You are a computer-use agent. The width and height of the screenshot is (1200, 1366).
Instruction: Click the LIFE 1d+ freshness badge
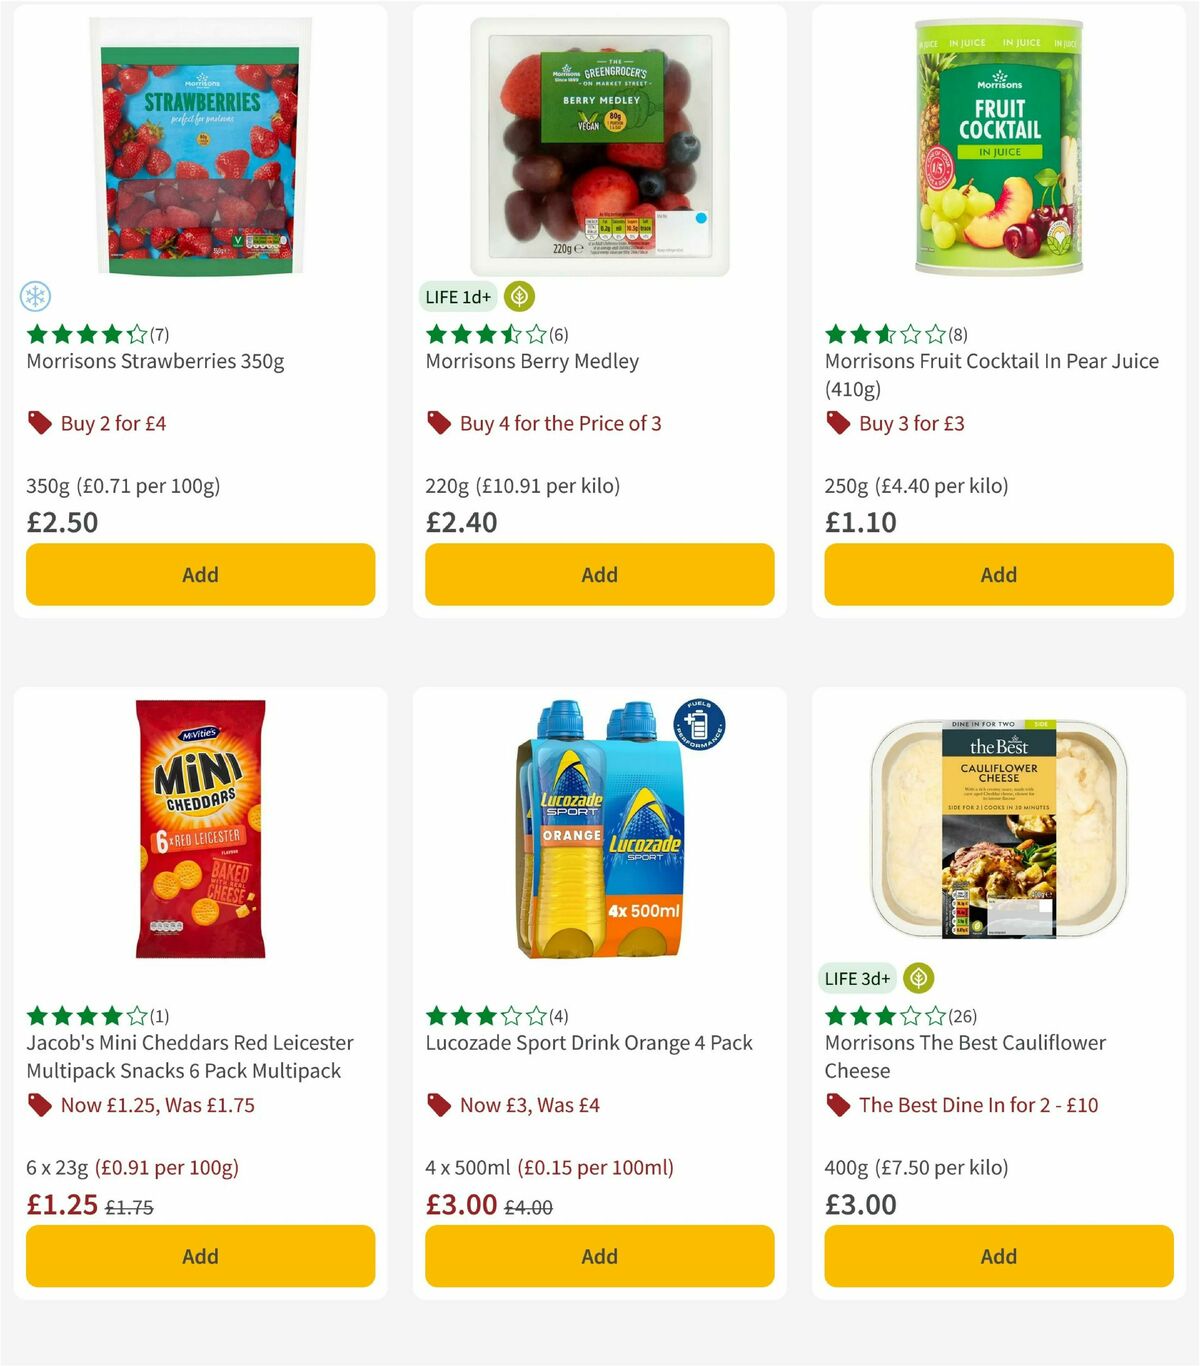[x=458, y=296]
